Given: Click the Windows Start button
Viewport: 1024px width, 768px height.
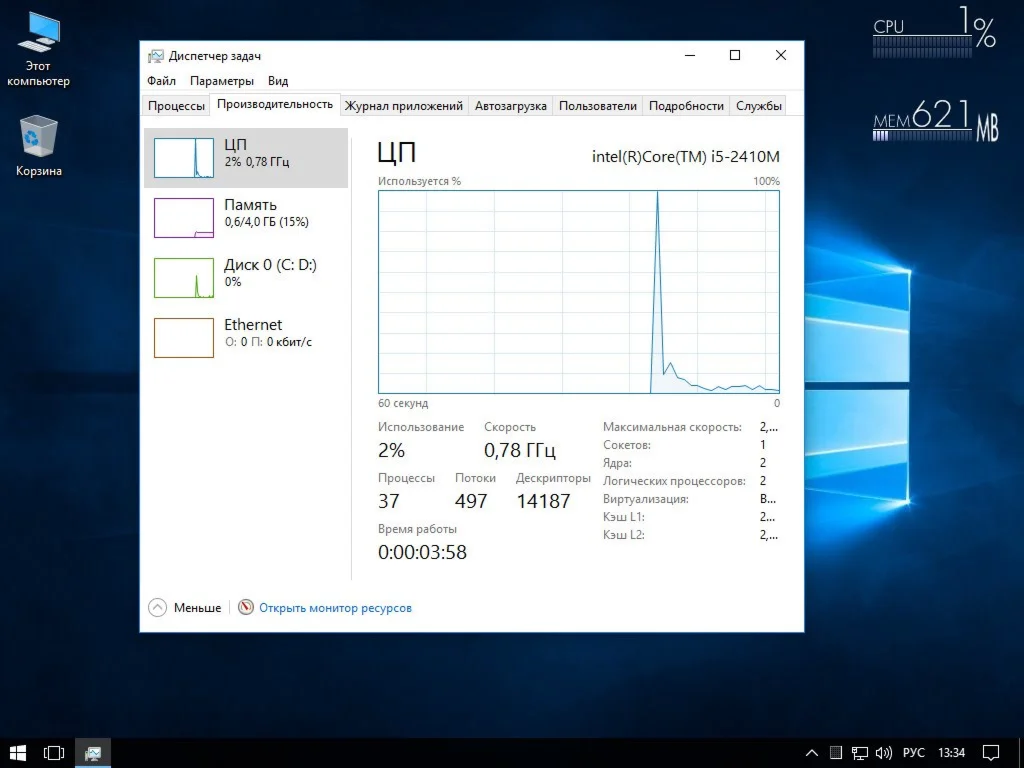Looking at the screenshot, I should [18, 752].
